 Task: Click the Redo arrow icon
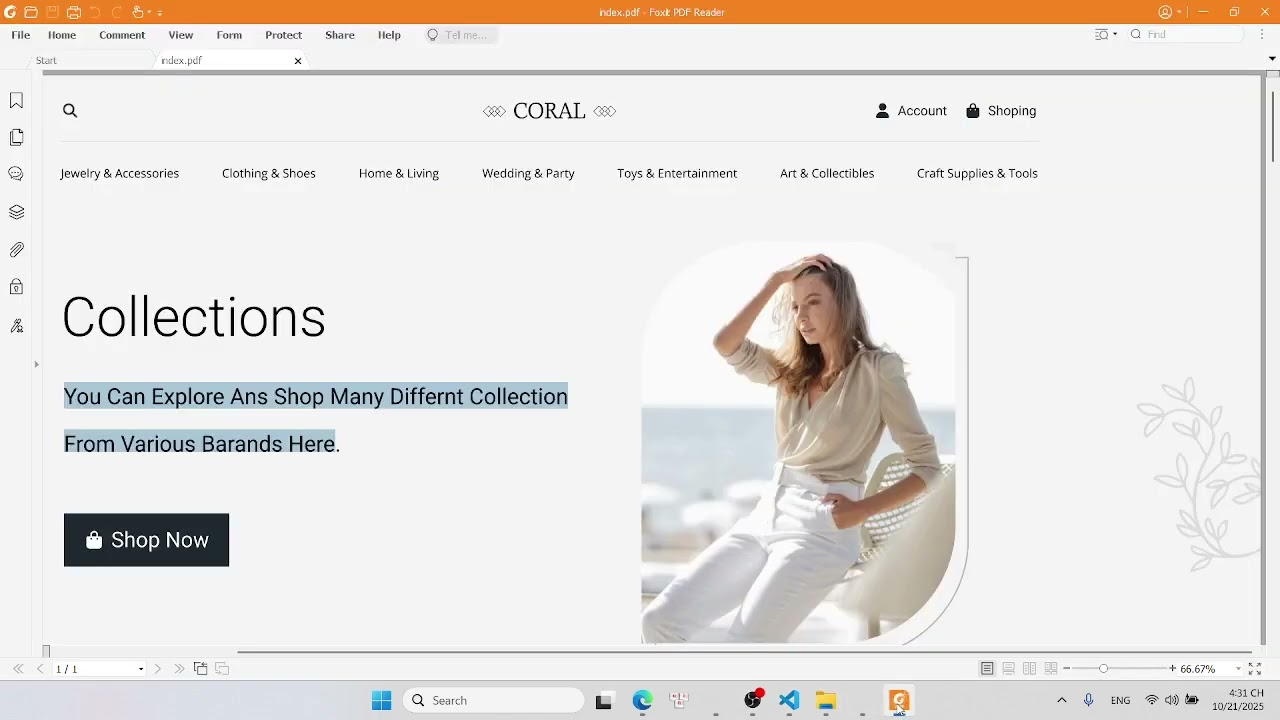pyautogui.click(x=117, y=12)
